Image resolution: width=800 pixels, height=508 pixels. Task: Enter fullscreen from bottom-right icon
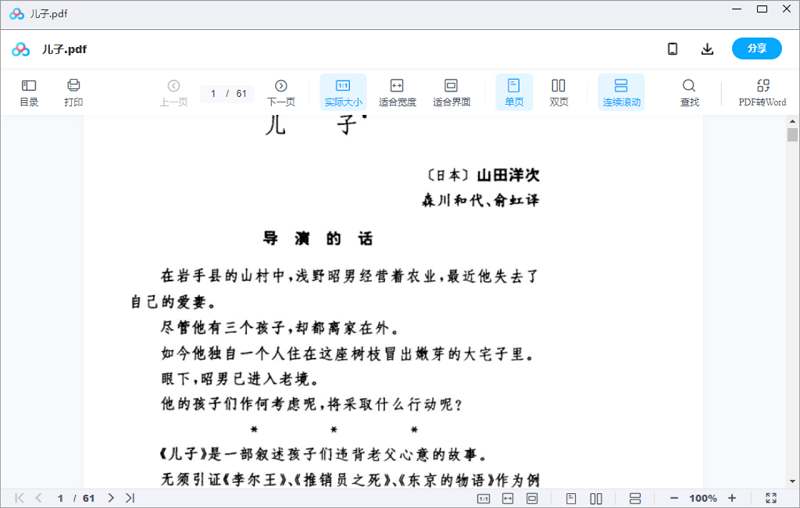click(x=771, y=498)
